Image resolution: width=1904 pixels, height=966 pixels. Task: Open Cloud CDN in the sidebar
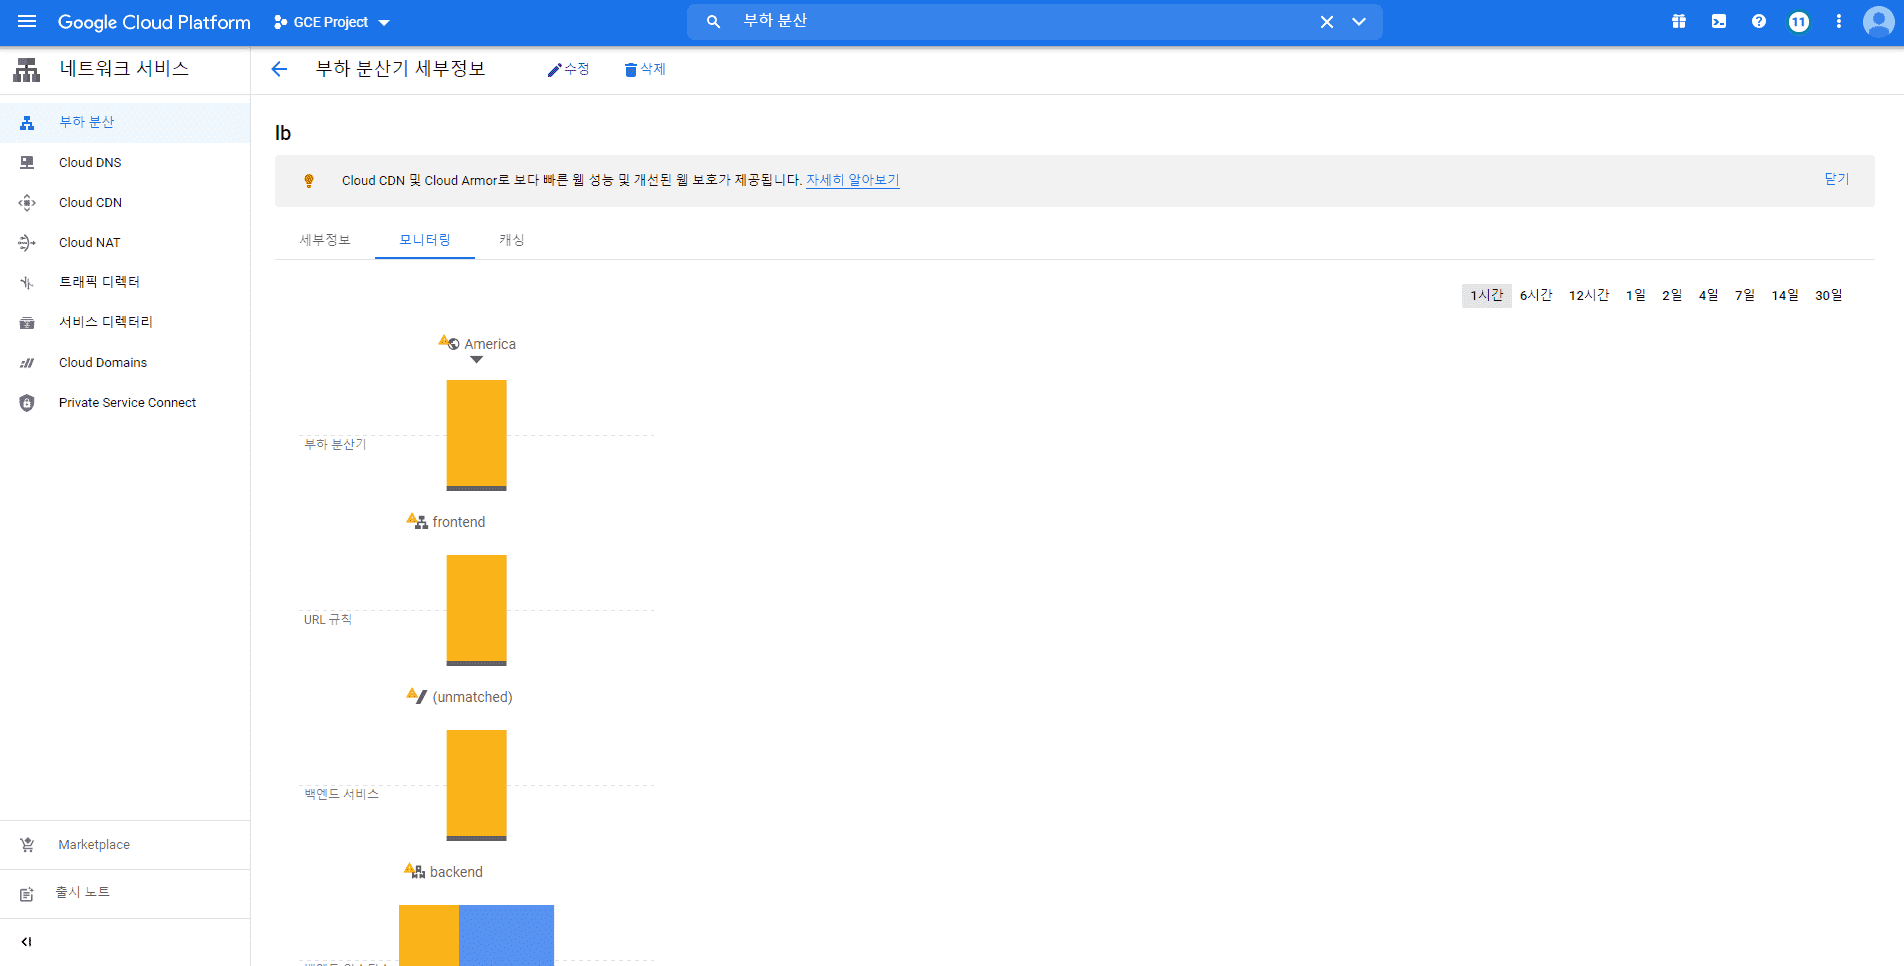pos(90,202)
